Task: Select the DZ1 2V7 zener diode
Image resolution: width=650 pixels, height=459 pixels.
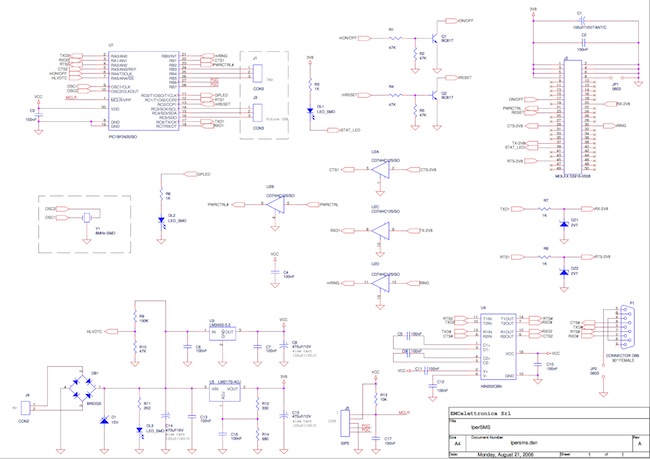Action: 564,223
